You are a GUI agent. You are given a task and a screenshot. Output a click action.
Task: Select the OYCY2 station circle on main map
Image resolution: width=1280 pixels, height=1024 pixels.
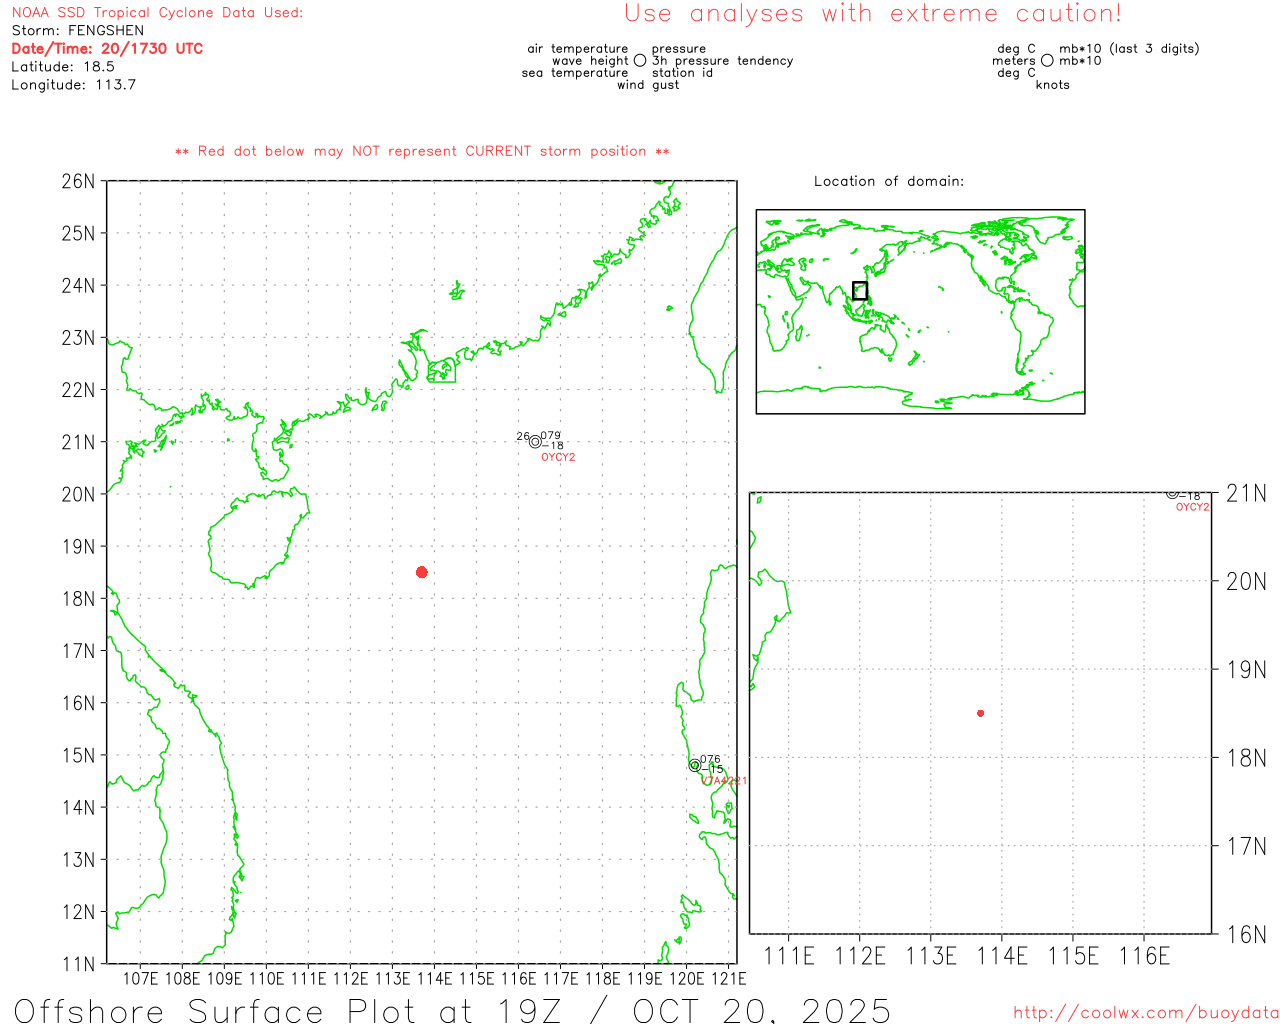pos(535,442)
